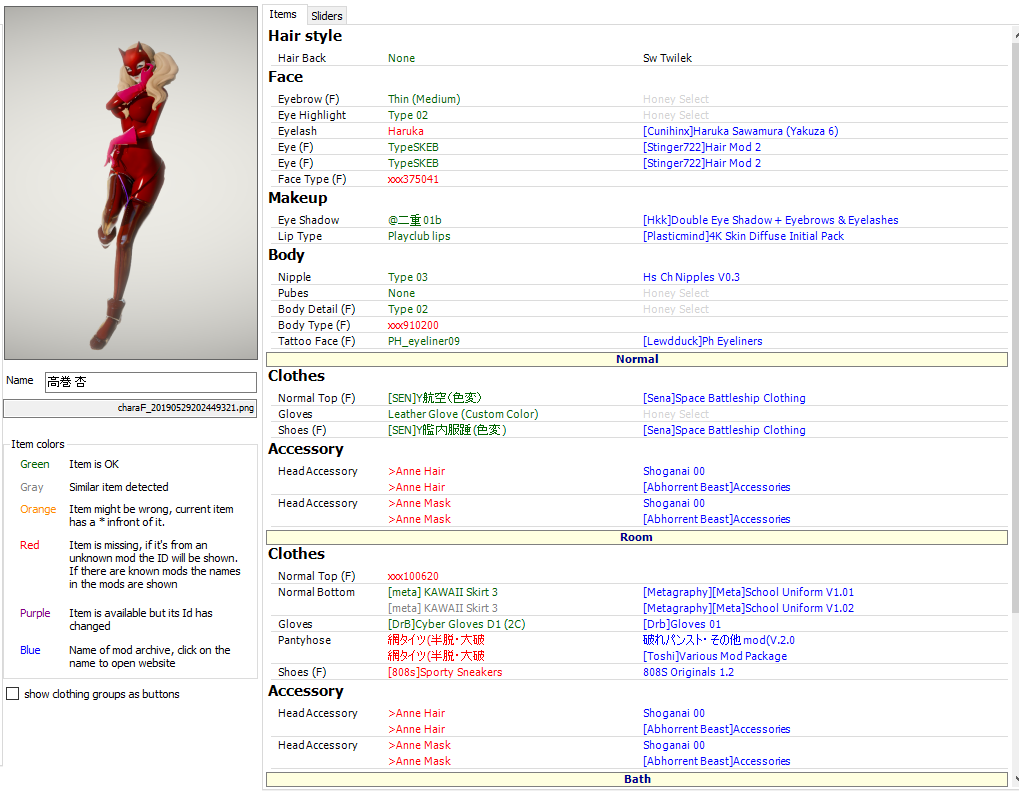Image resolution: width=1019 pixels, height=791 pixels.
Task: Open the [Toshi]Various Mod Package link
Action: pyautogui.click(x=715, y=656)
